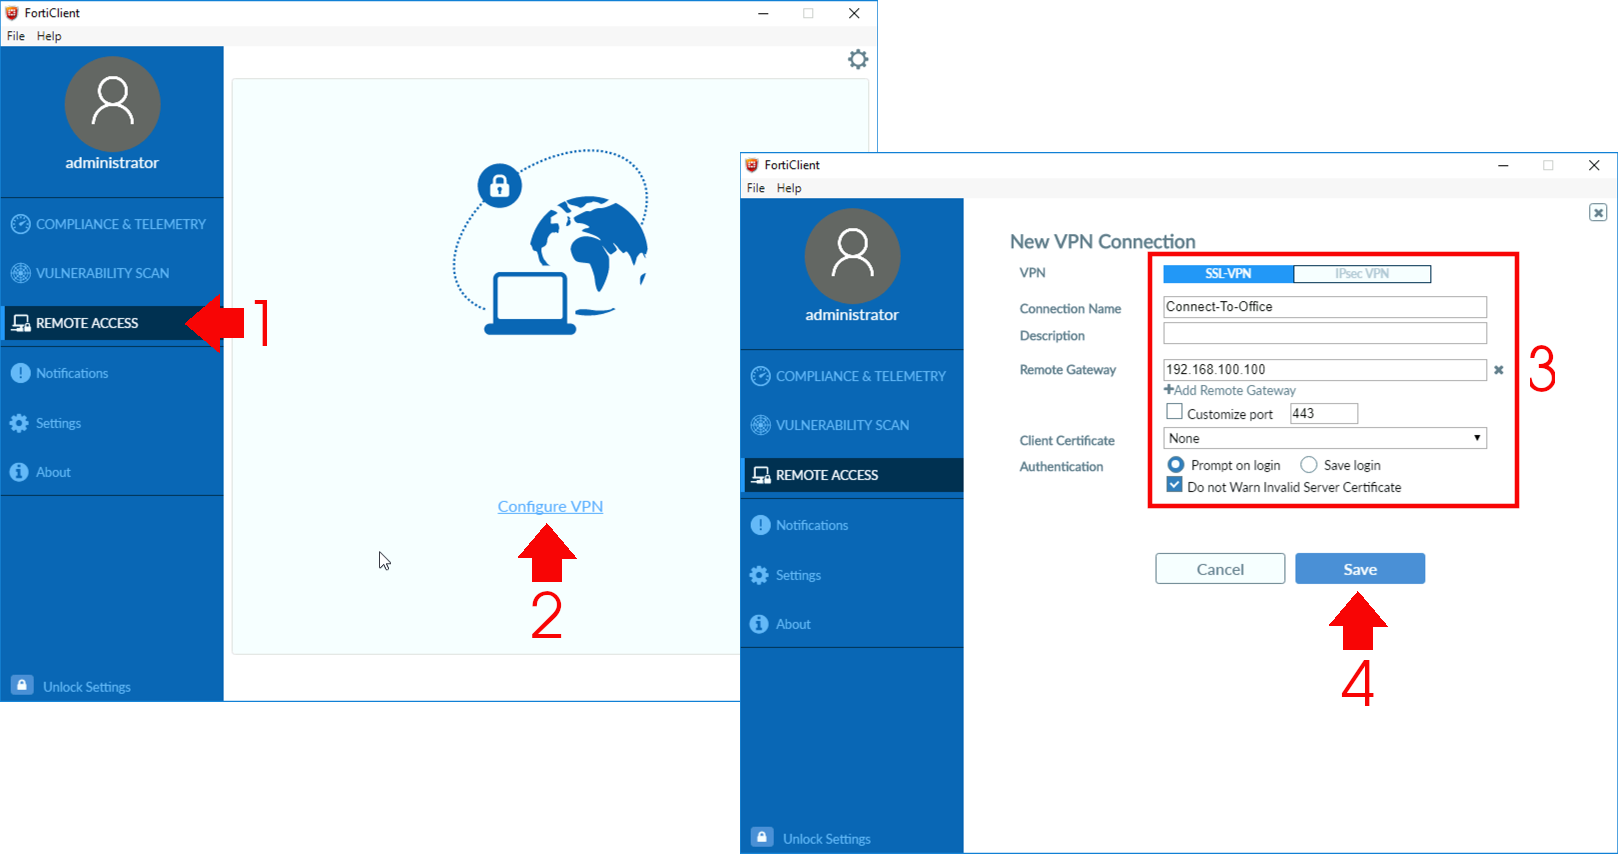Click the Remote Gateway address field
The height and width of the screenshot is (854, 1618).
pos(1325,370)
